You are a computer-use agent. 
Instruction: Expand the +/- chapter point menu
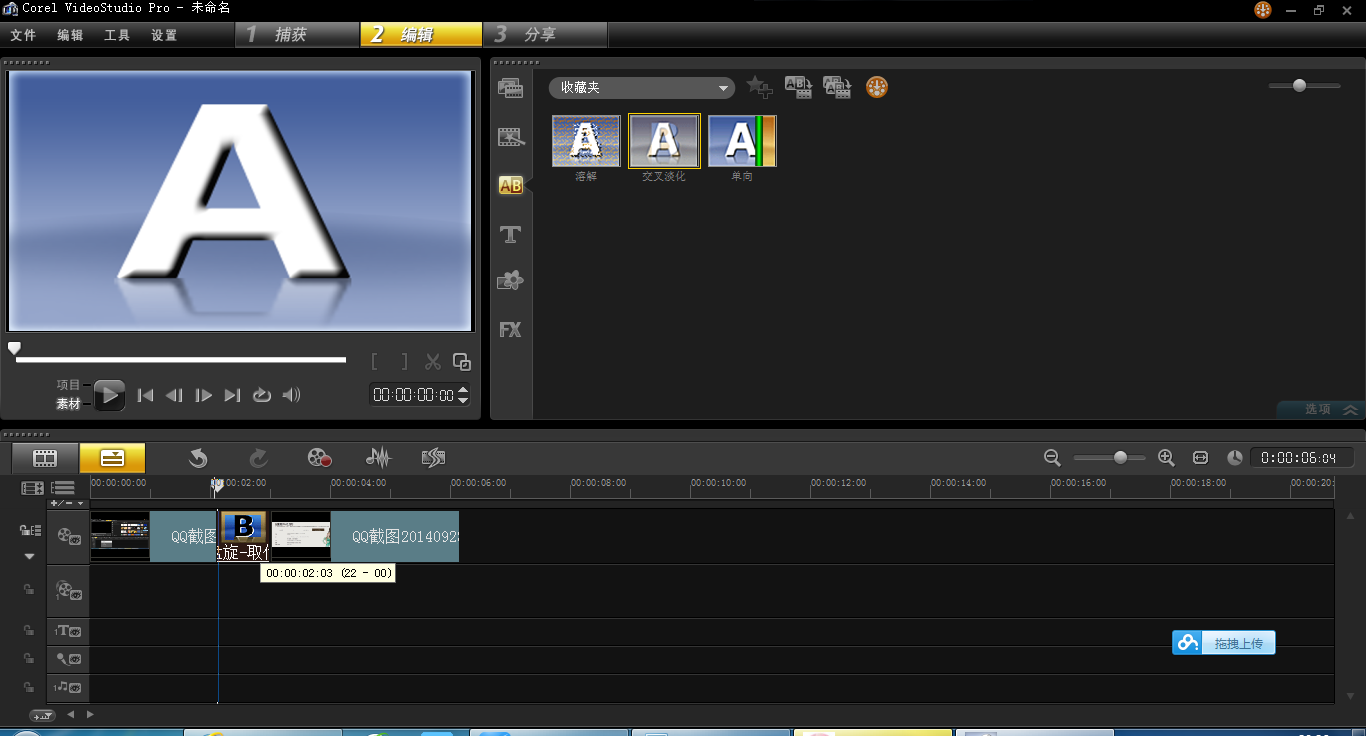[67, 503]
